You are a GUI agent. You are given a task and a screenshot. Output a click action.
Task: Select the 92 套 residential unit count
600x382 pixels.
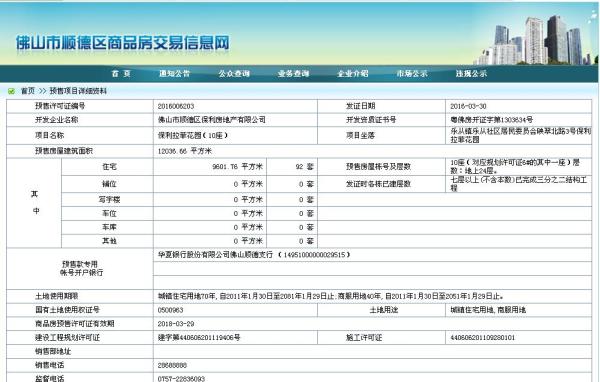[305, 167]
